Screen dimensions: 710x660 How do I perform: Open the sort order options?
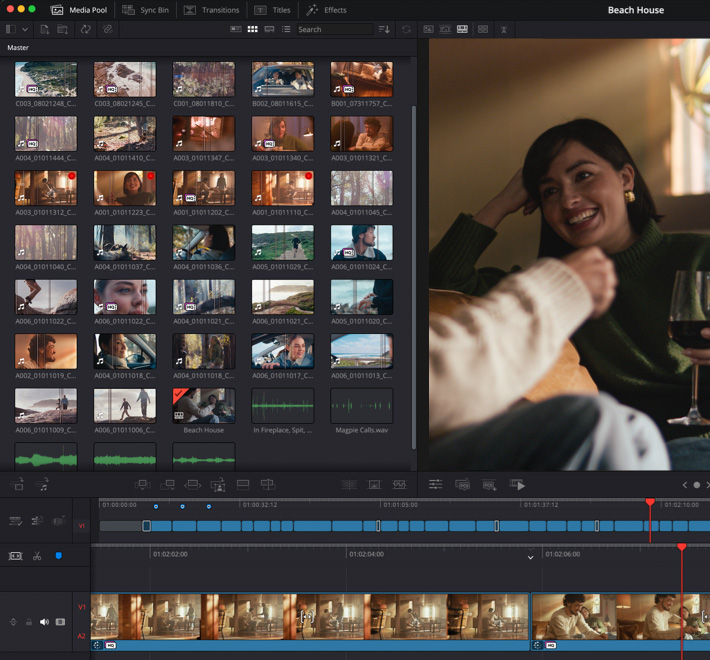[x=385, y=30]
